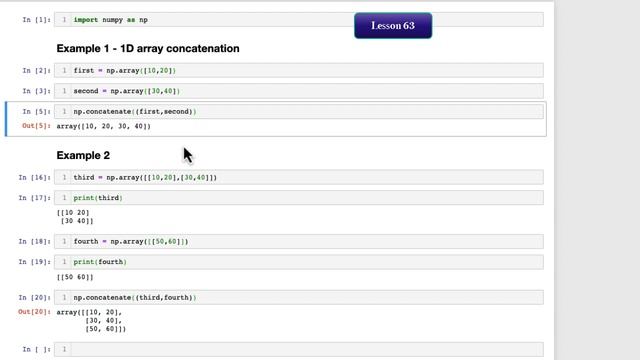
Task: Click cell defining the third 2D array
Action: (x=299, y=178)
